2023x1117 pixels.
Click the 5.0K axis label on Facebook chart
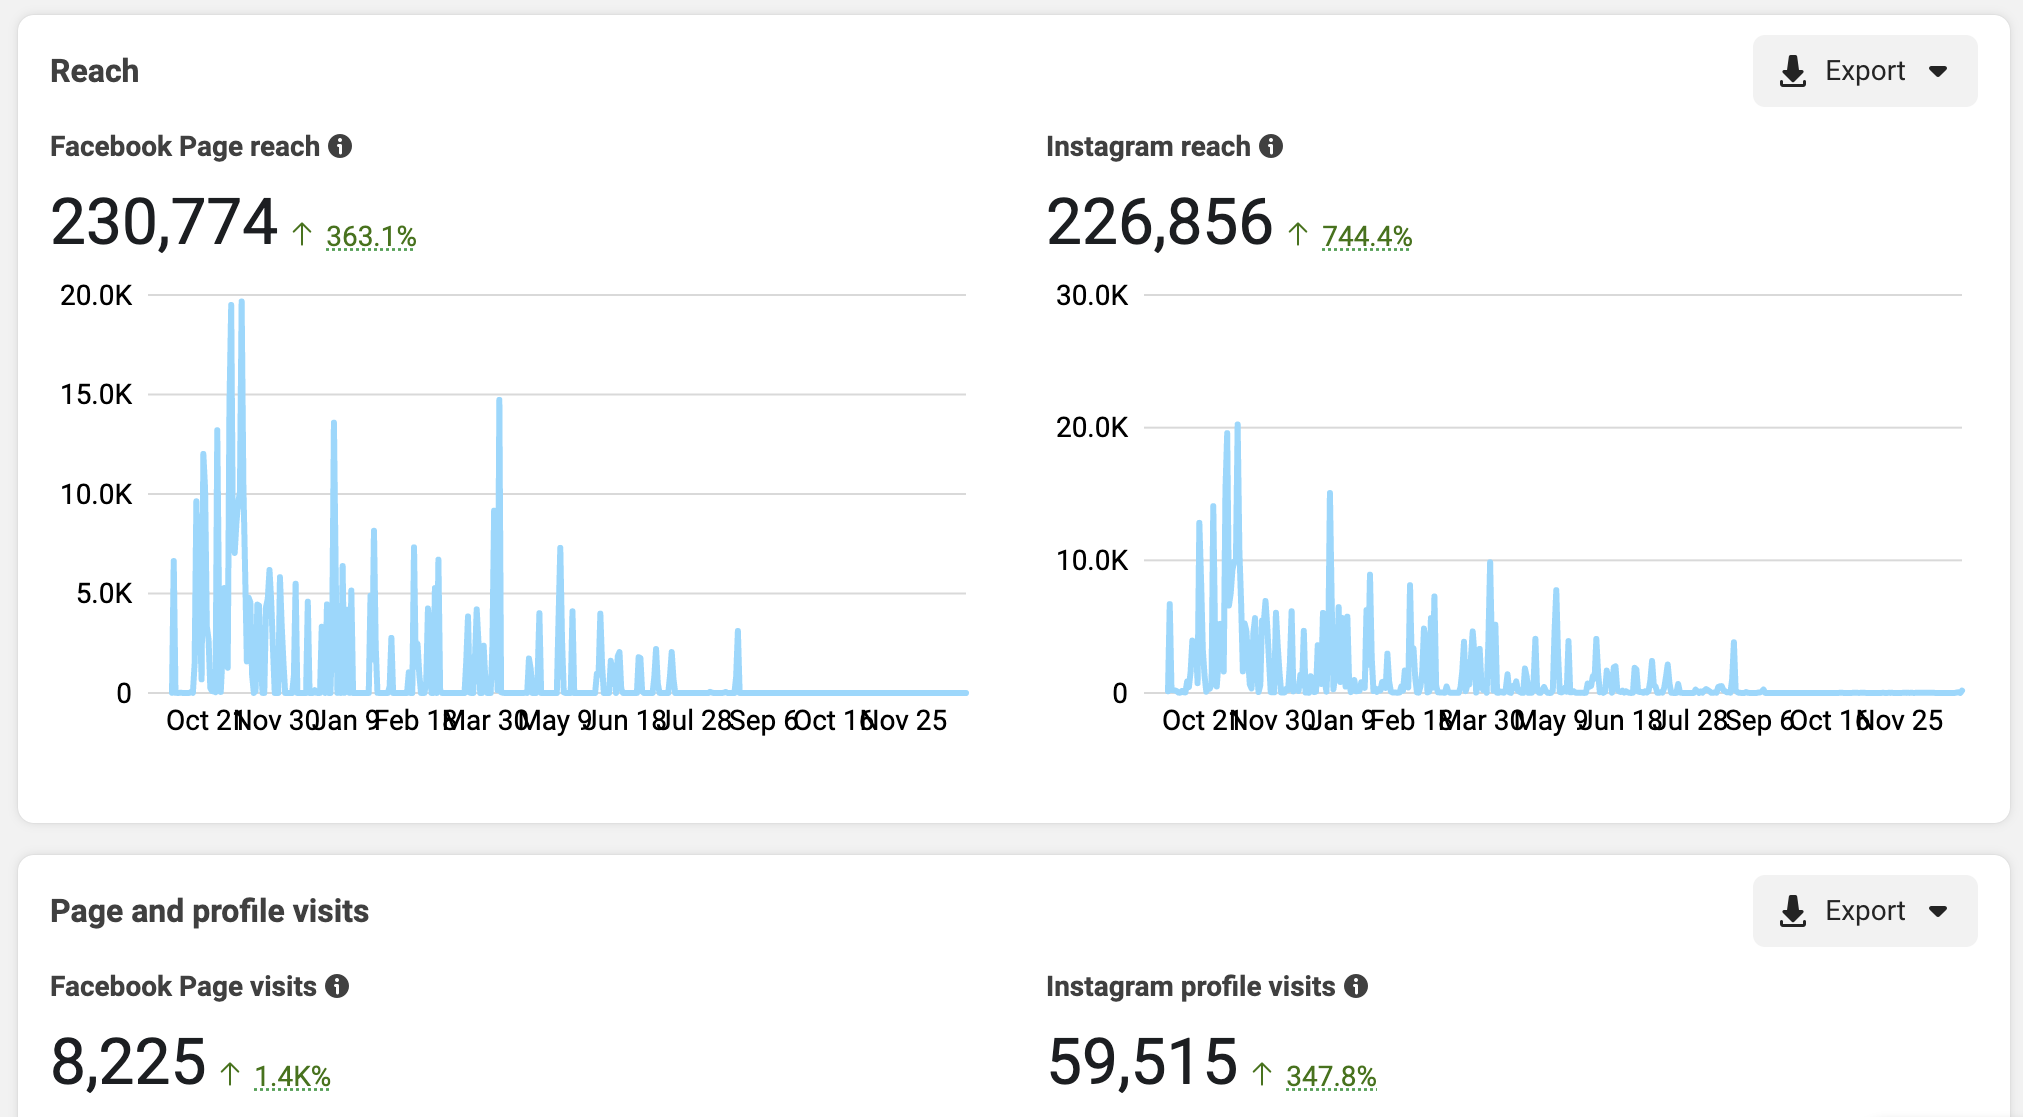click(x=104, y=593)
